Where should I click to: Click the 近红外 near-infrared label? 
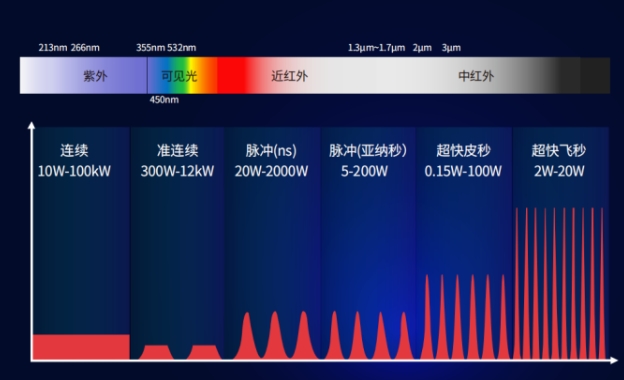coord(289,76)
